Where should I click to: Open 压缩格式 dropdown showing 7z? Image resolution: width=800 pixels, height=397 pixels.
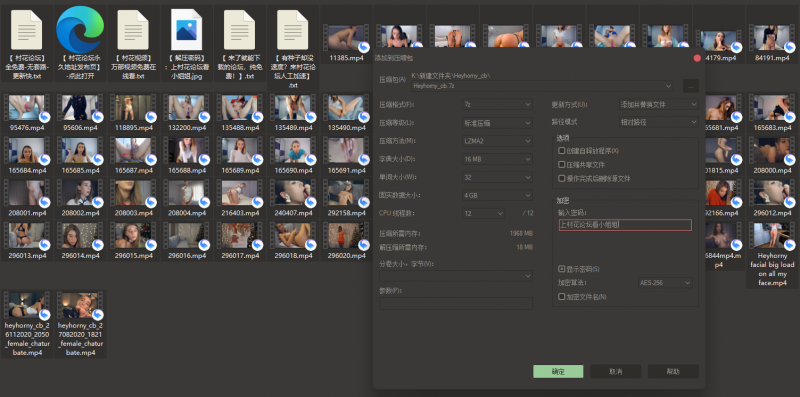click(x=497, y=104)
